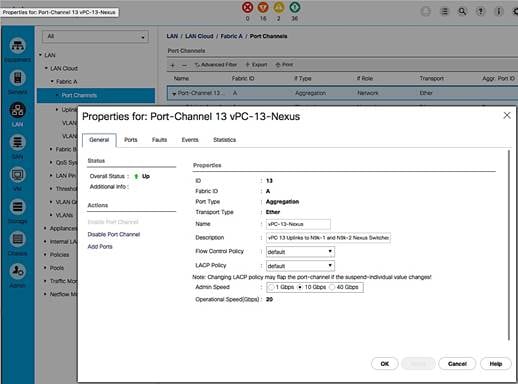Collapse the LAN tree node
The image size is (518, 384).
(x=40, y=55)
